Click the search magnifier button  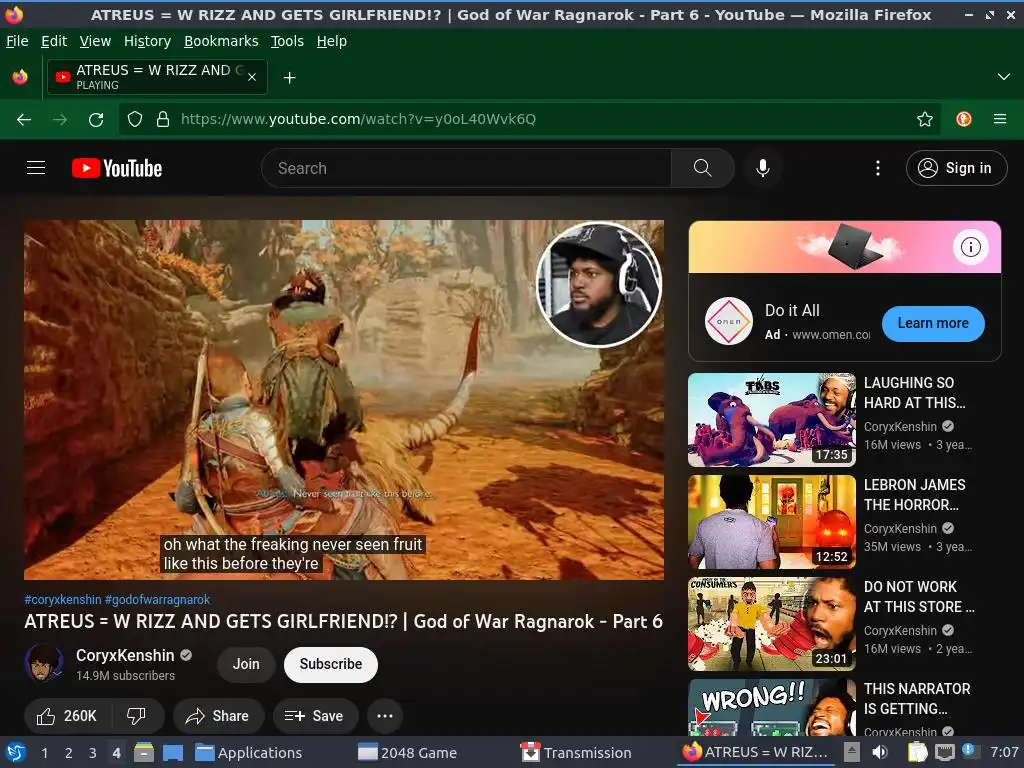[x=702, y=168]
